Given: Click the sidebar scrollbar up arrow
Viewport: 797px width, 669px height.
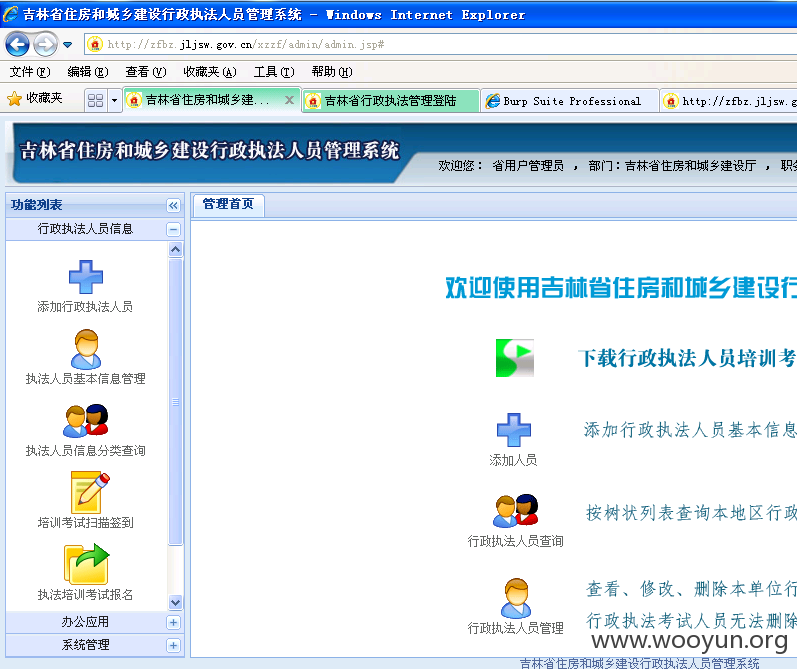Looking at the screenshot, I should [x=175, y=249].
